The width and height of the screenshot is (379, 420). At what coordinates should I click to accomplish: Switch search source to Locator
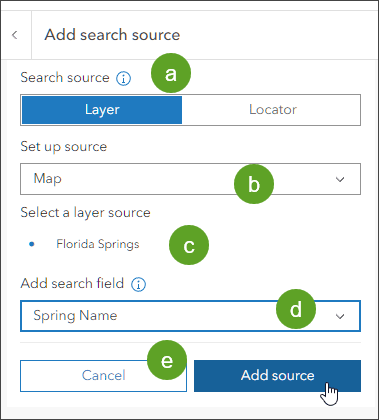271,110
